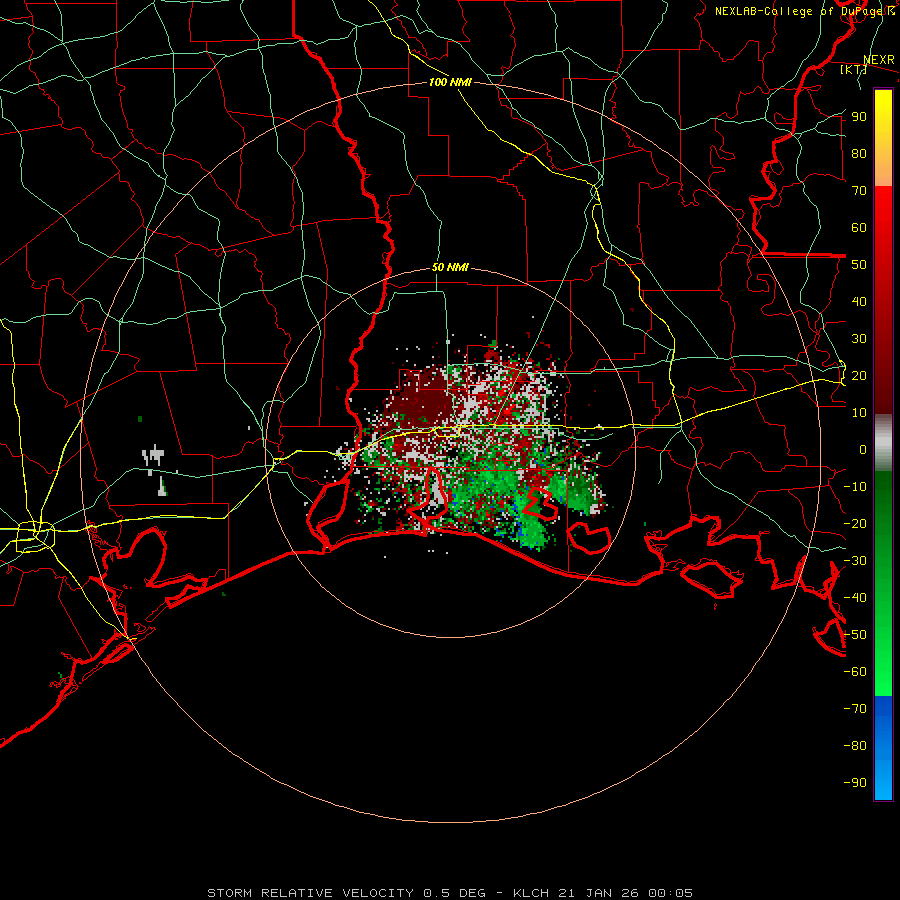Click the Storm Relative Velocity KLCH caption
This screenshot has height=900, width=900.
tap(449, 893)
